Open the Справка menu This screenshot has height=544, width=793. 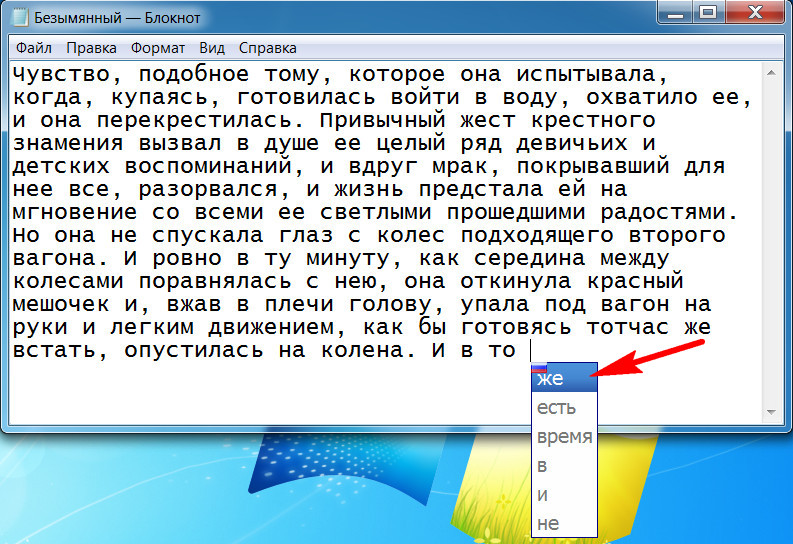[x=268, y=48]
